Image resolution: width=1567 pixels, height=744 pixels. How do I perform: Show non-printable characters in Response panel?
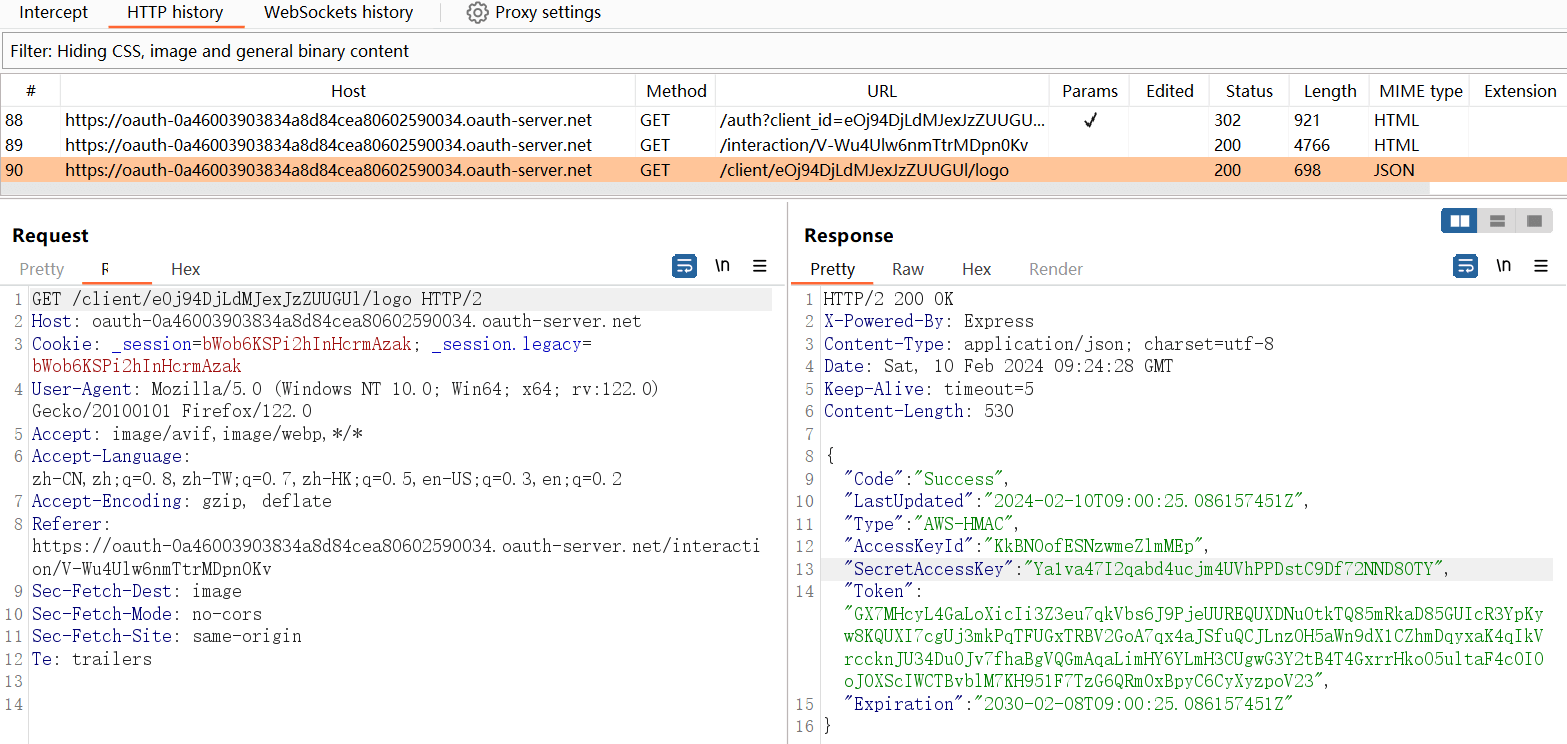(x=1502, y=266)
